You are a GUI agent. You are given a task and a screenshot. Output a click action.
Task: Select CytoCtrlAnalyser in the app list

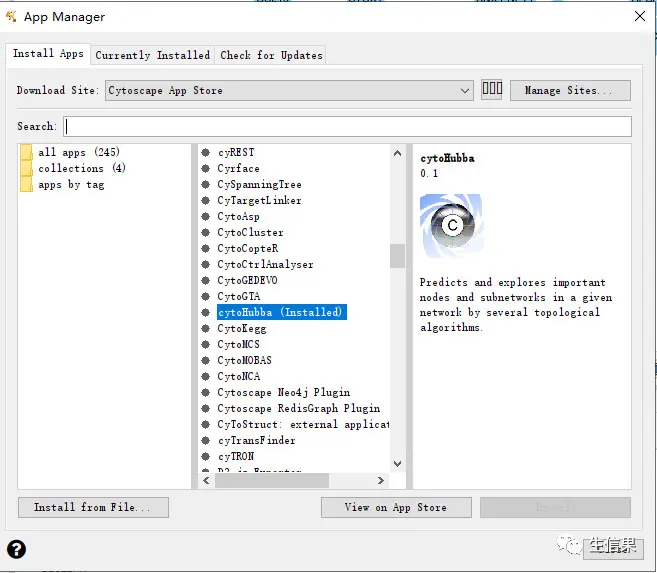coord(265,265)
